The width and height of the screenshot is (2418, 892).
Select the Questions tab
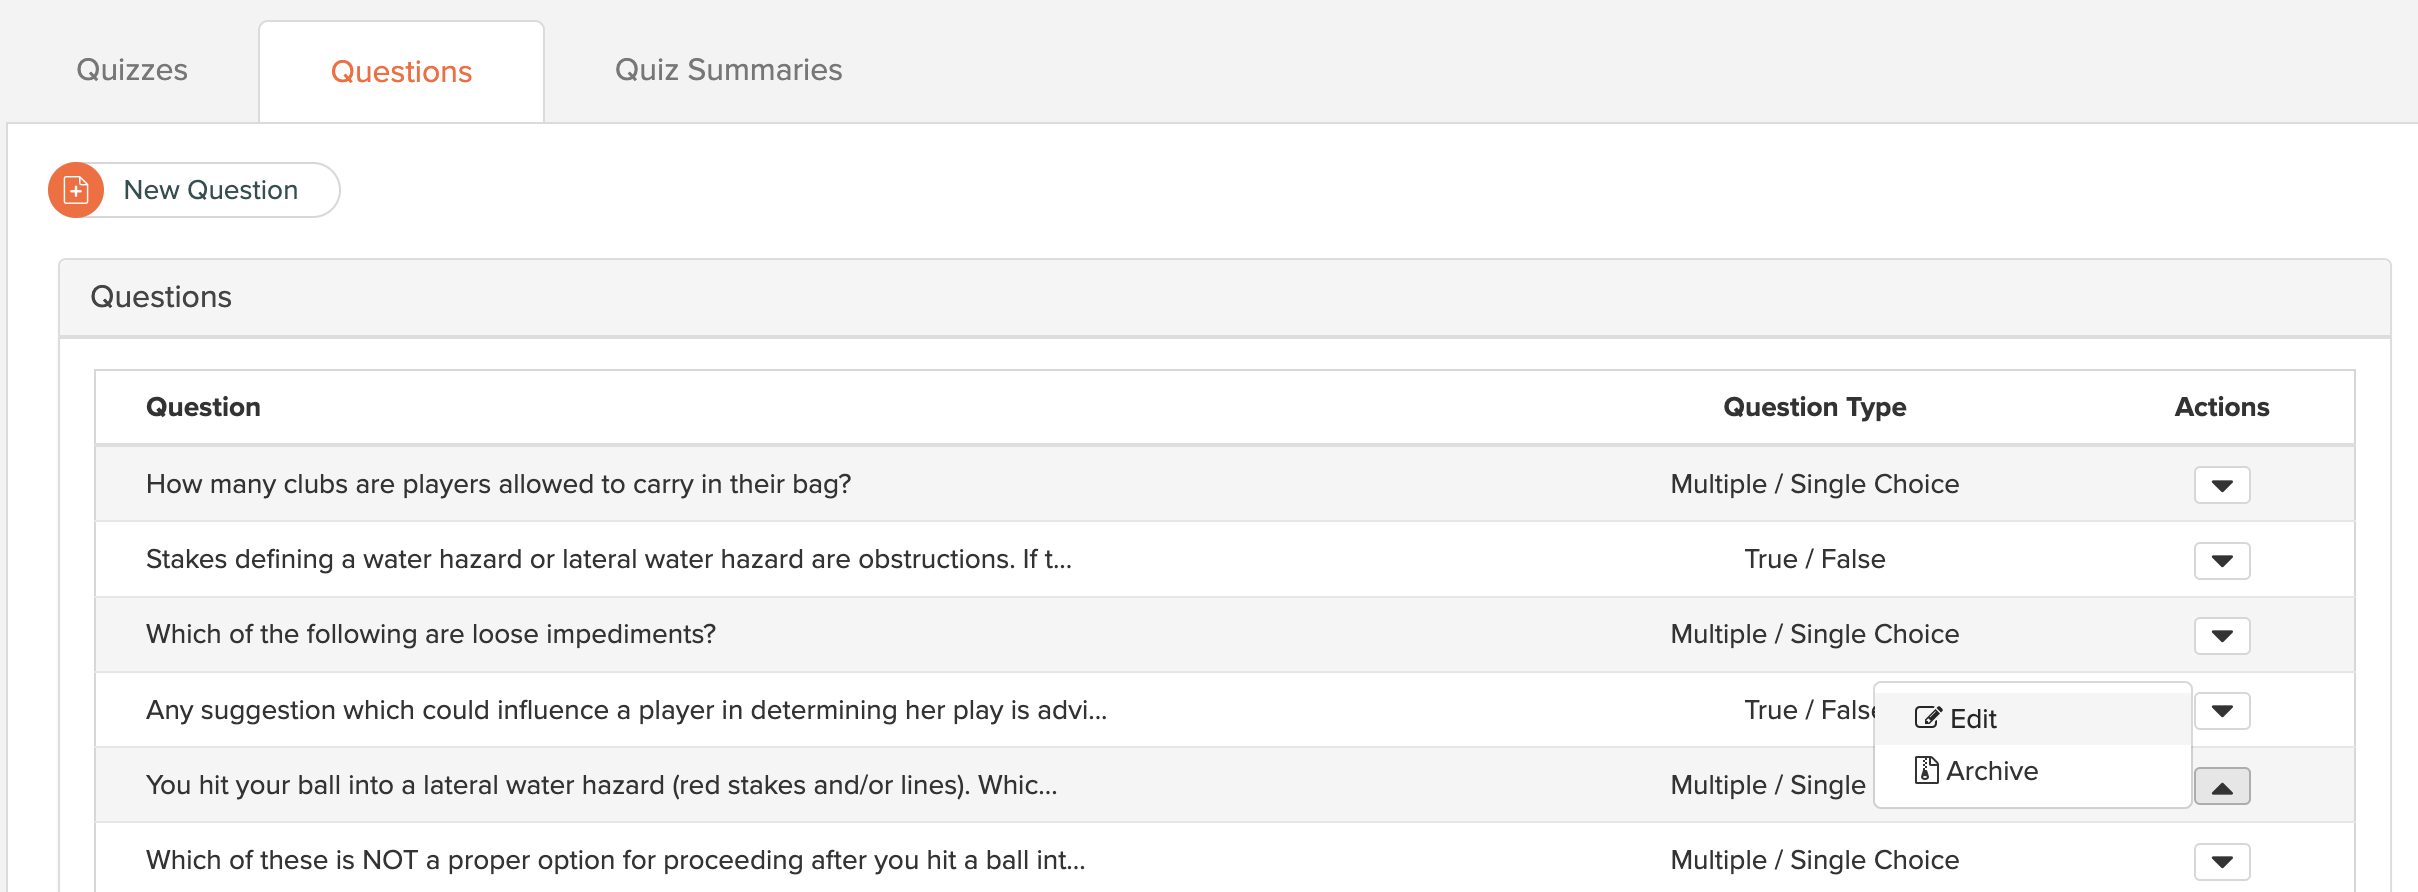[401, 72]
